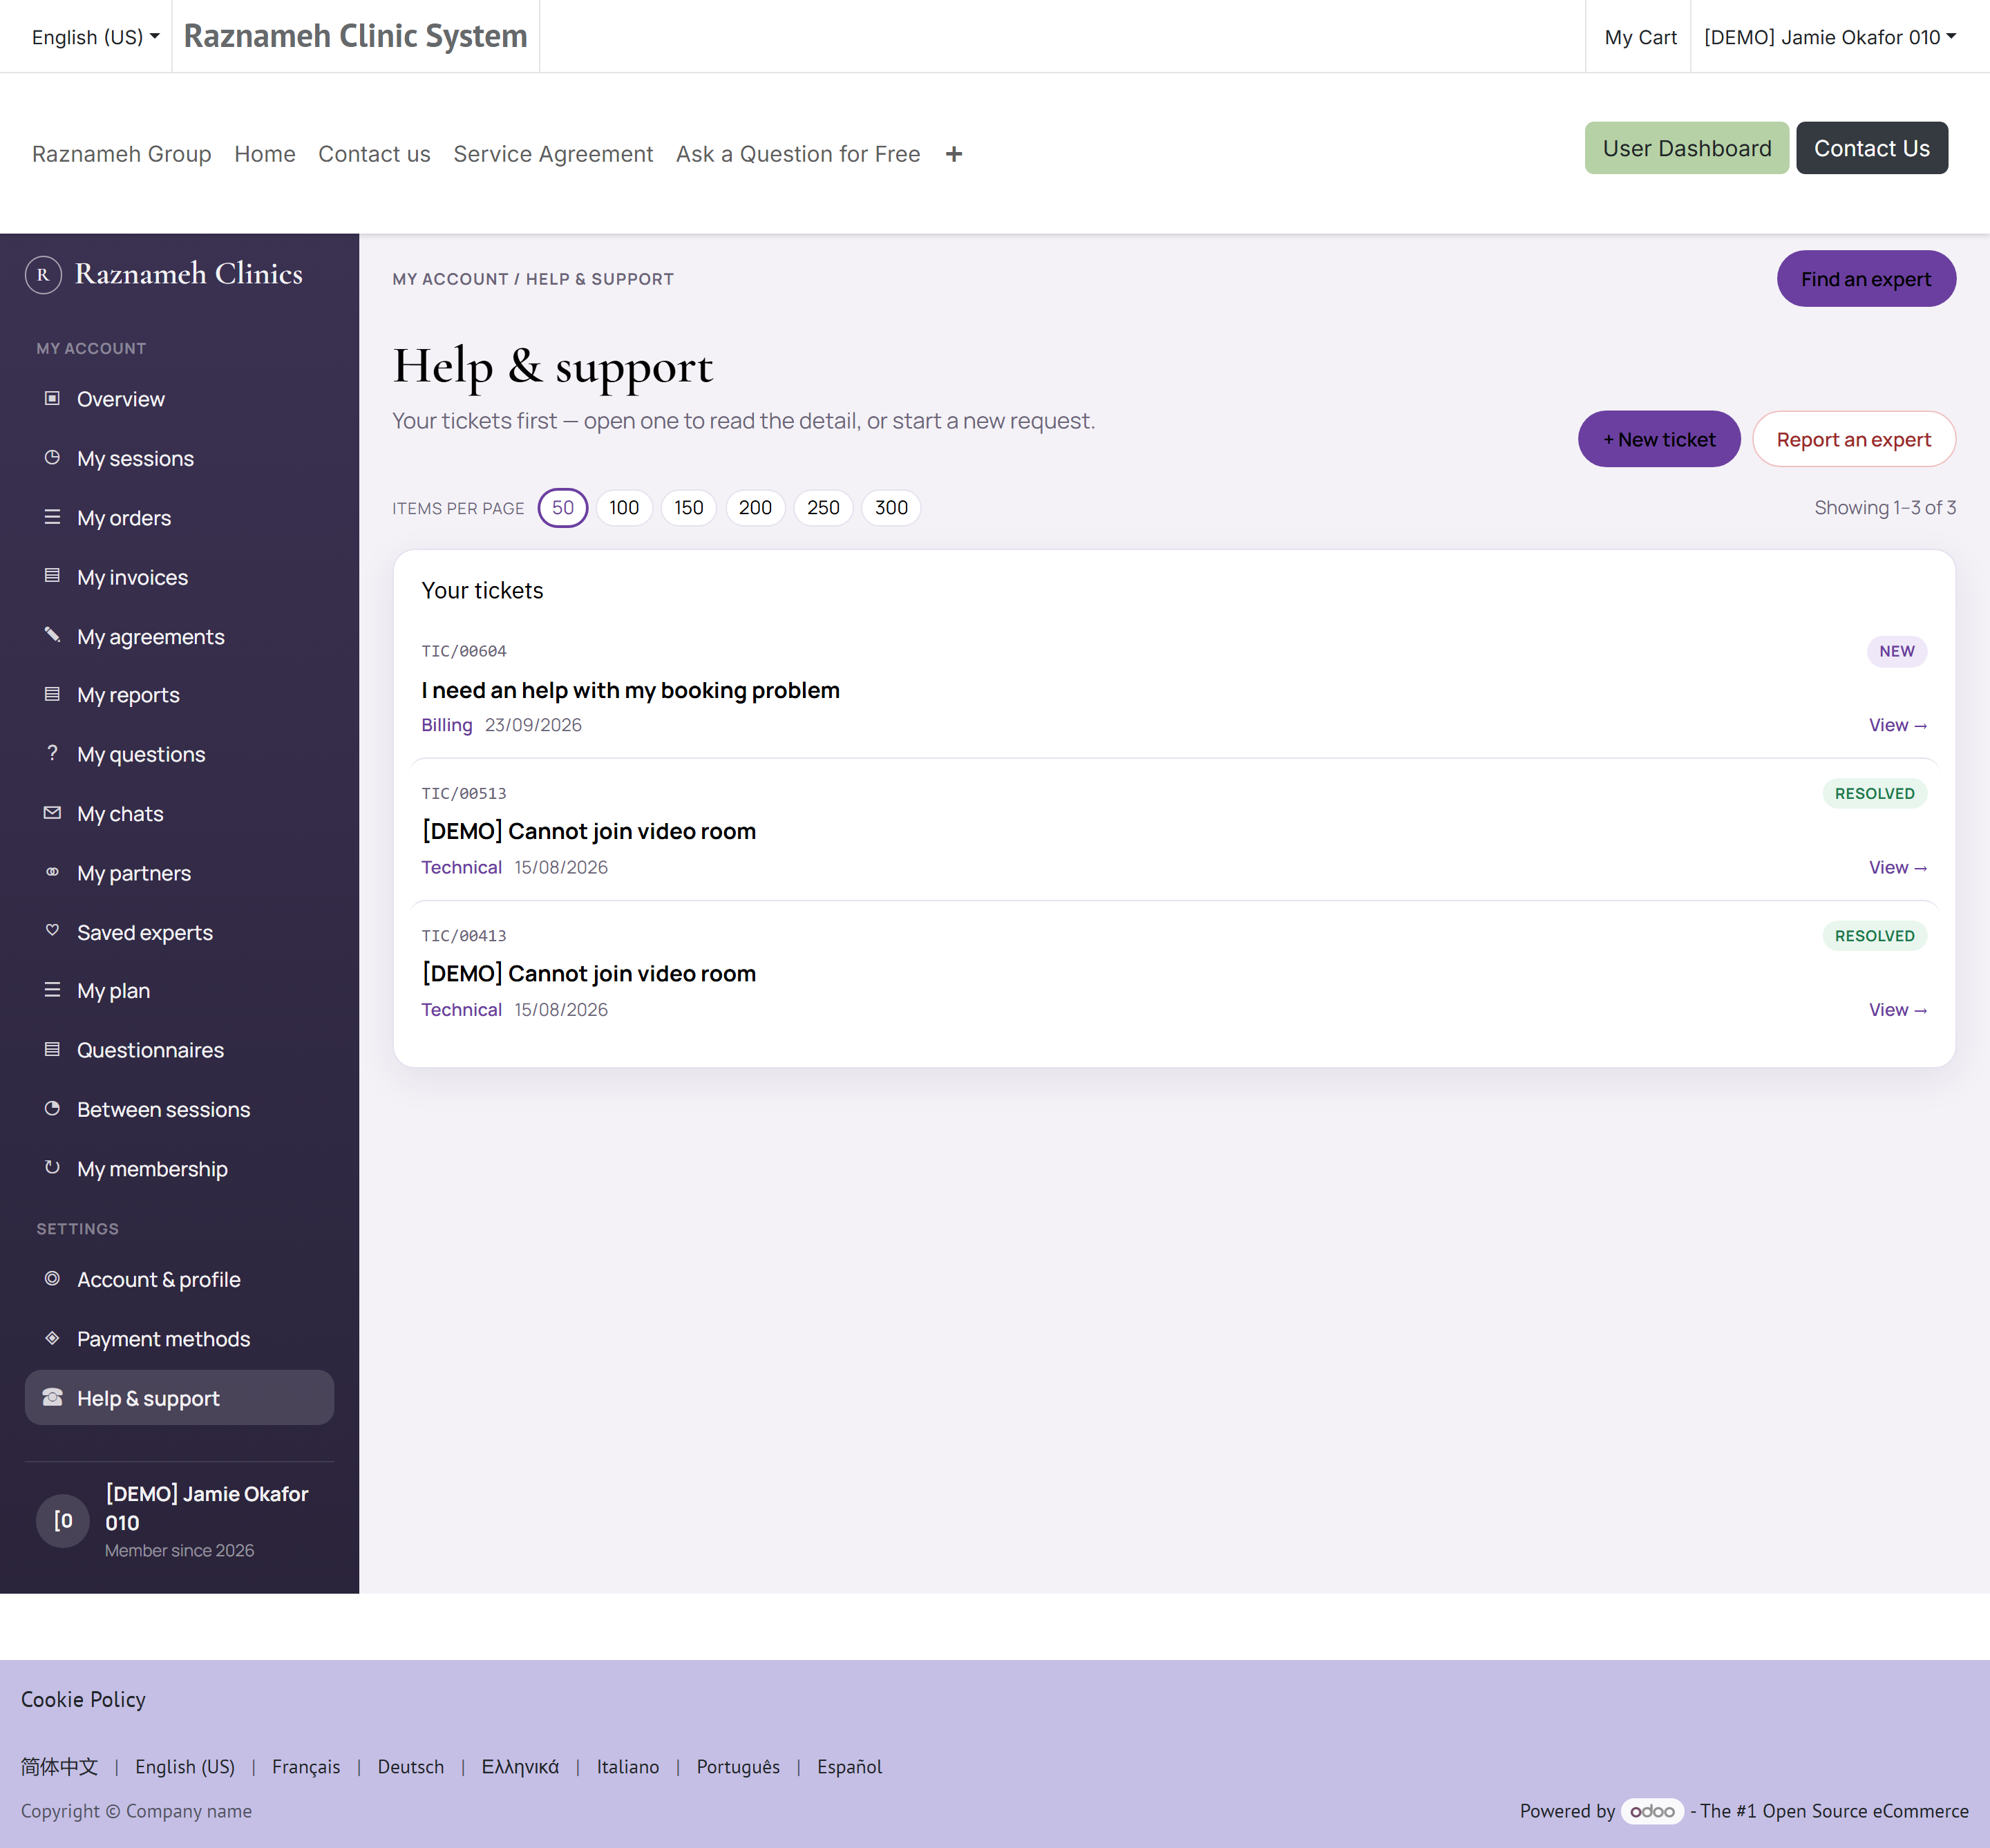
Task: View ticket TIC/00513
Action: click(1897, 867)
